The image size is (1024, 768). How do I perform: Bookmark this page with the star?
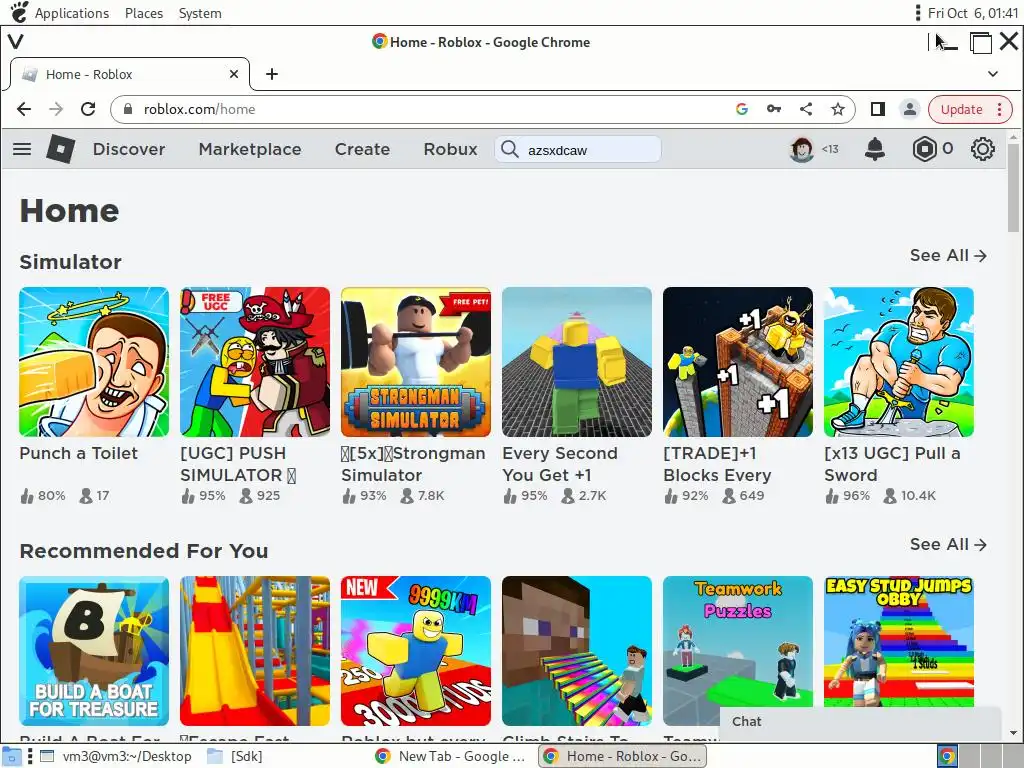(x=838, y=109)
